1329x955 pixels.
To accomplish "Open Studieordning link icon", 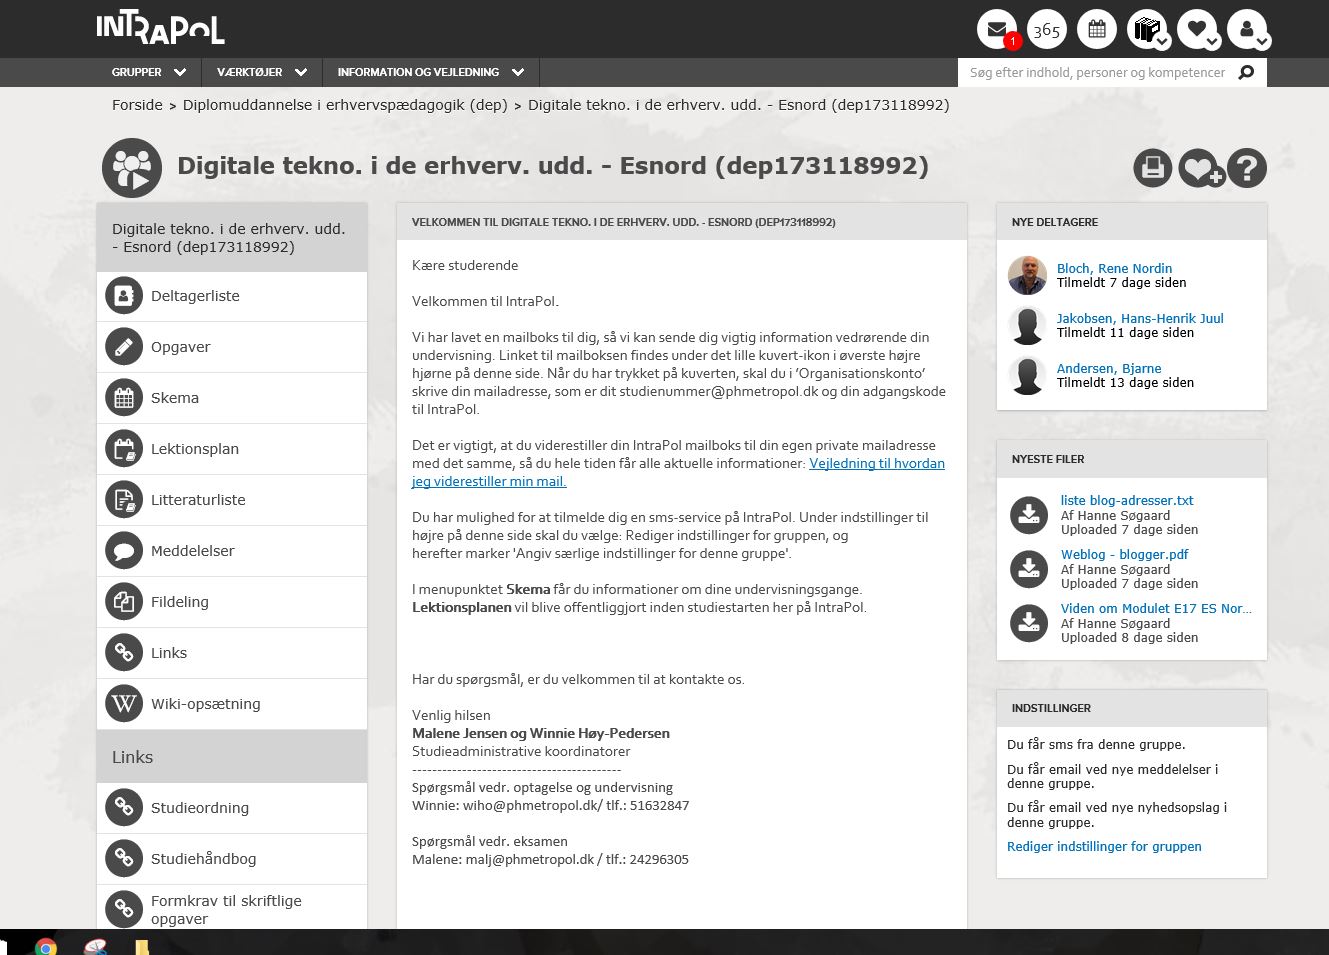I will click(124, 808).
